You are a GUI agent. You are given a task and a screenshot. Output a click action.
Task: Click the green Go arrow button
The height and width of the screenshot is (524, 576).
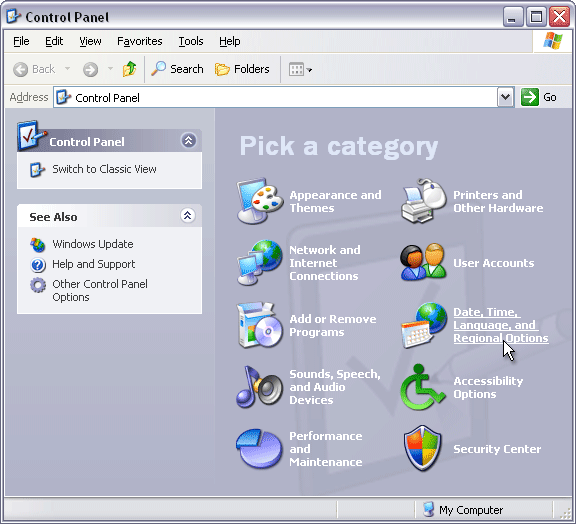click(x=530, y=97)
